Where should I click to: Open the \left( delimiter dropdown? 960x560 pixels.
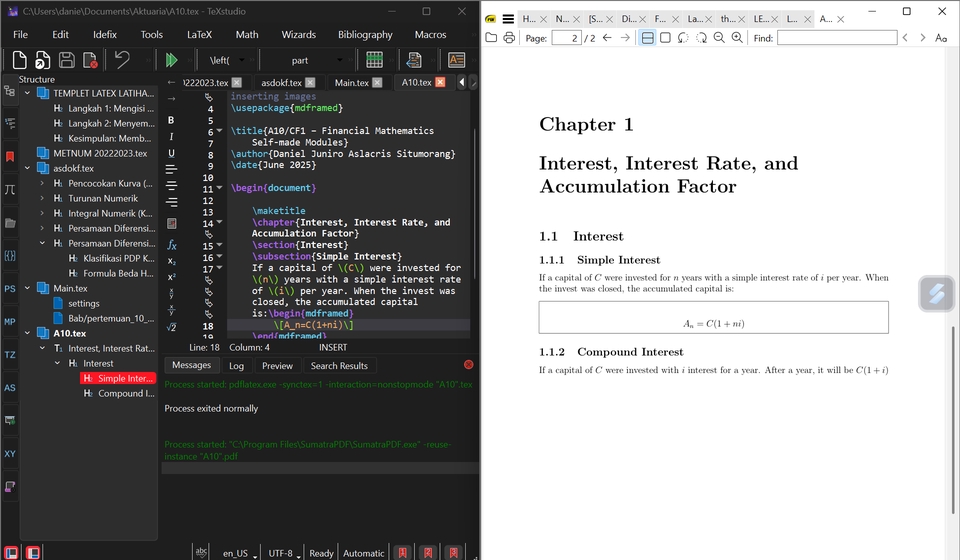tap(241, 60)
